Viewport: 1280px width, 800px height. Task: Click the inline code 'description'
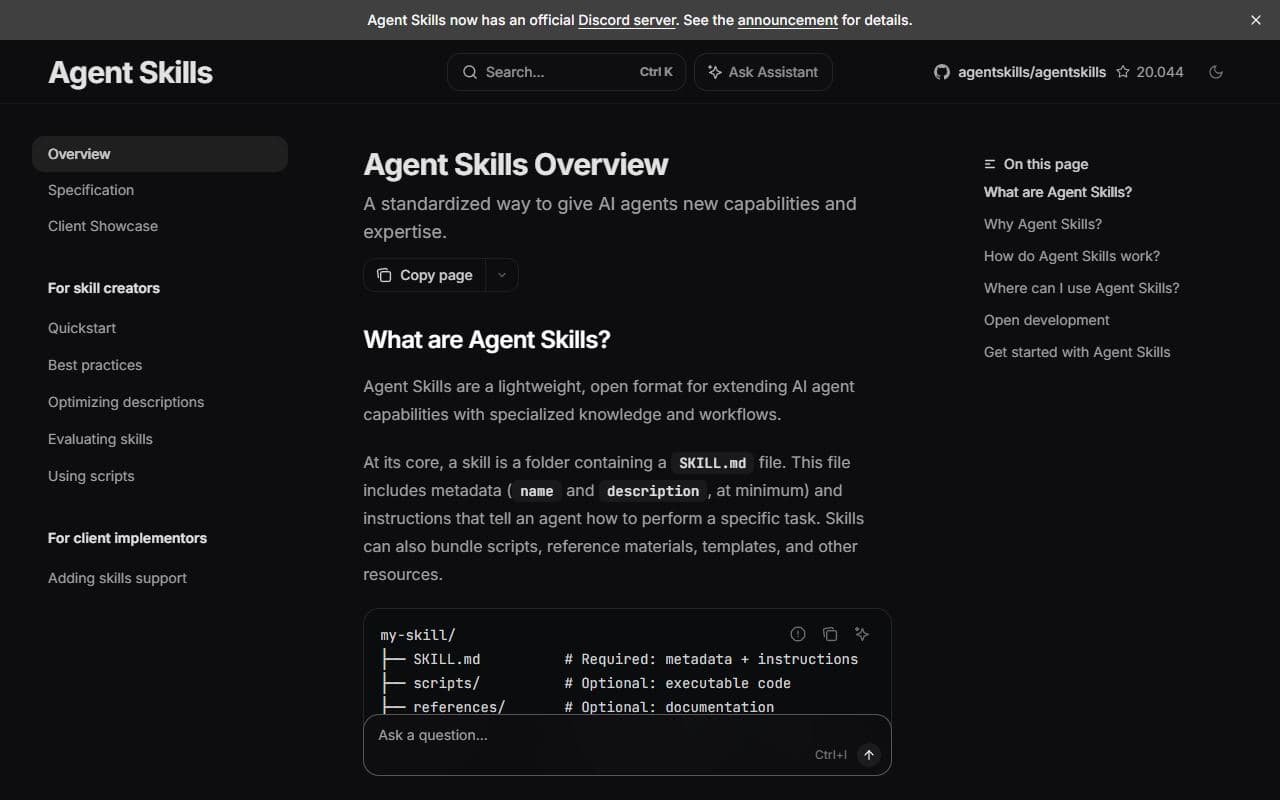pos(653,491)
